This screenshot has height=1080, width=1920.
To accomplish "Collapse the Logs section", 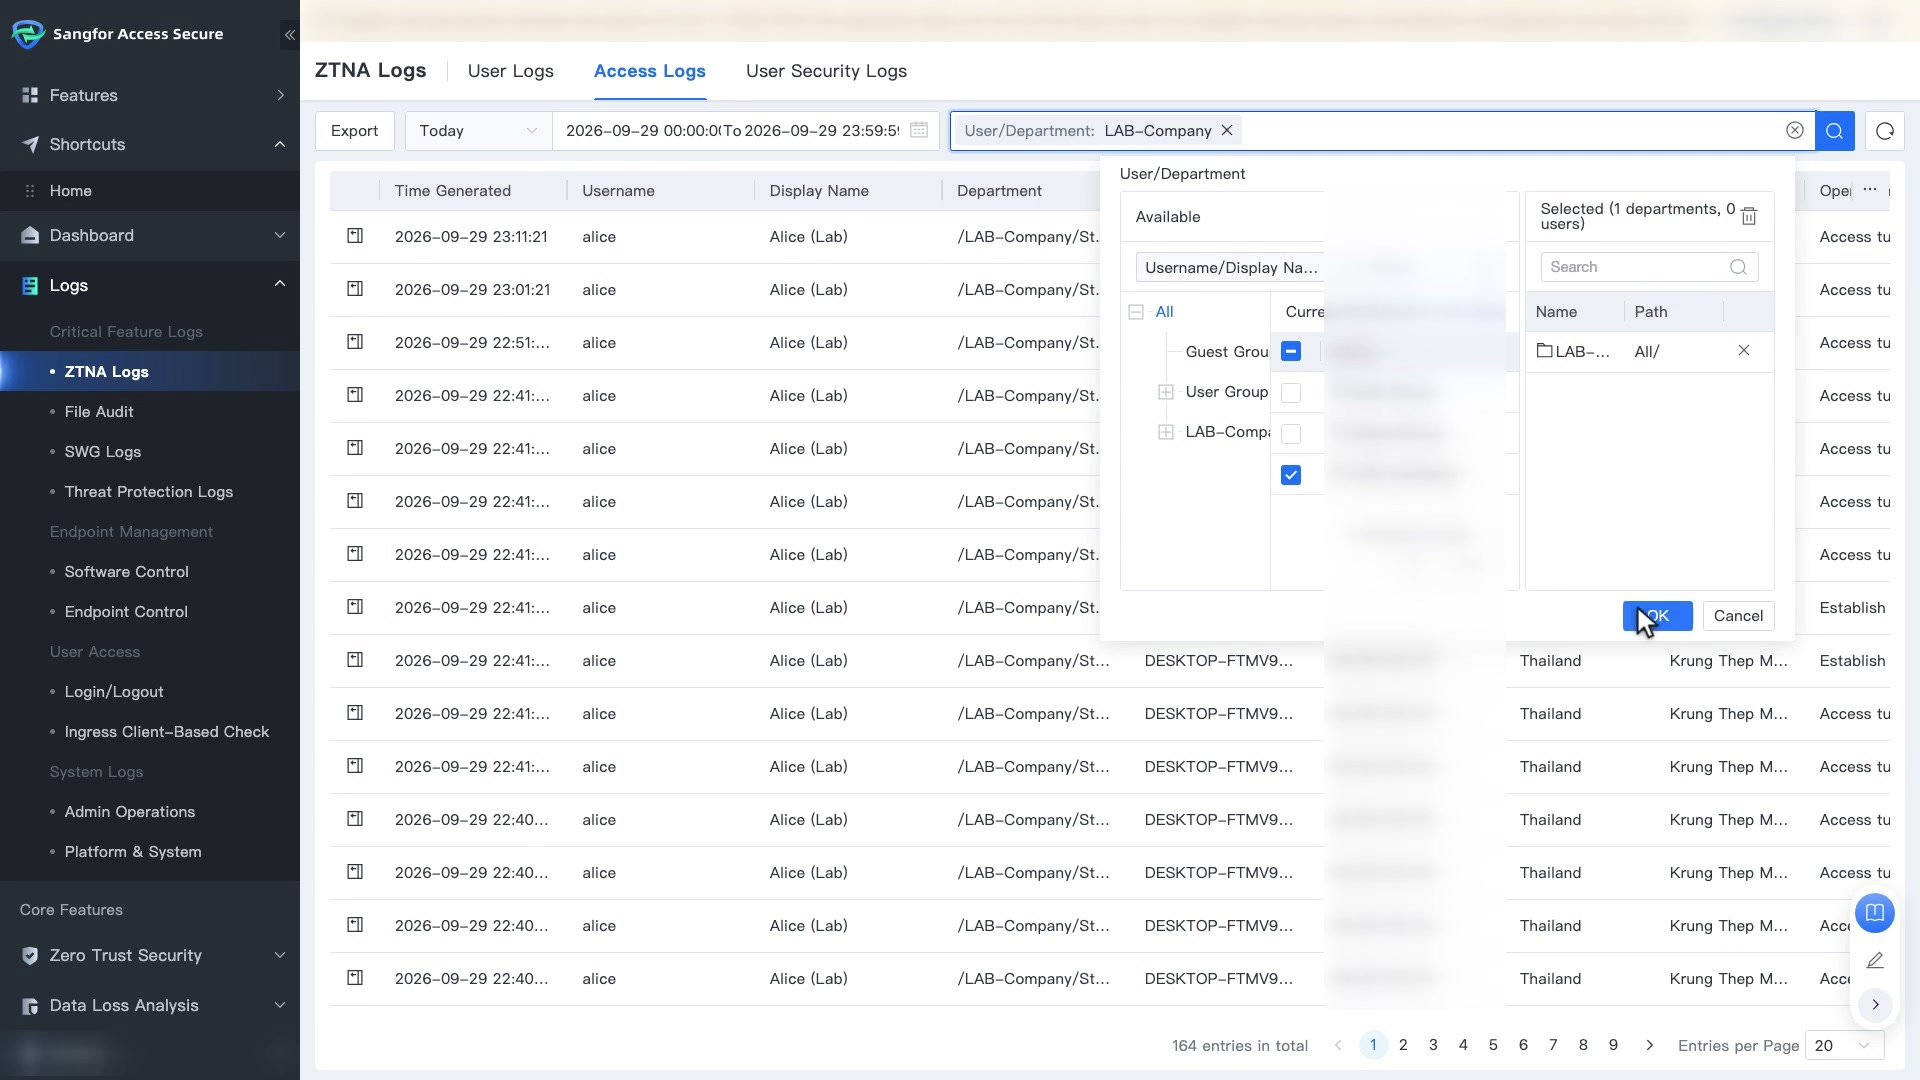I will [x=280, y=285].
